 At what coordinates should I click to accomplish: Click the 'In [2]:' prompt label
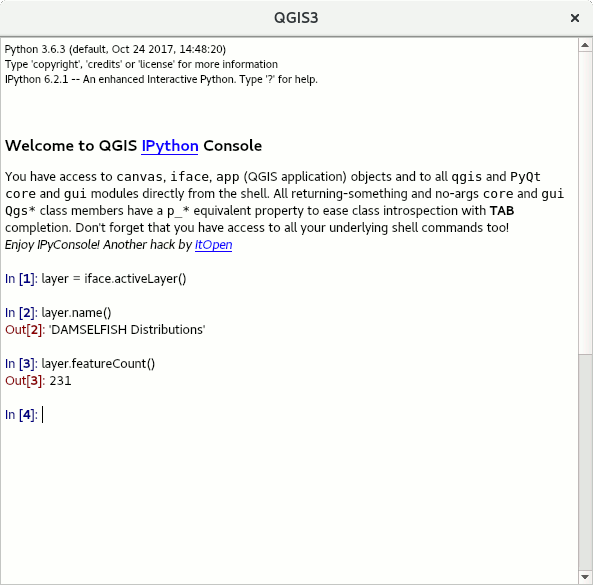[x=21, y=313]
